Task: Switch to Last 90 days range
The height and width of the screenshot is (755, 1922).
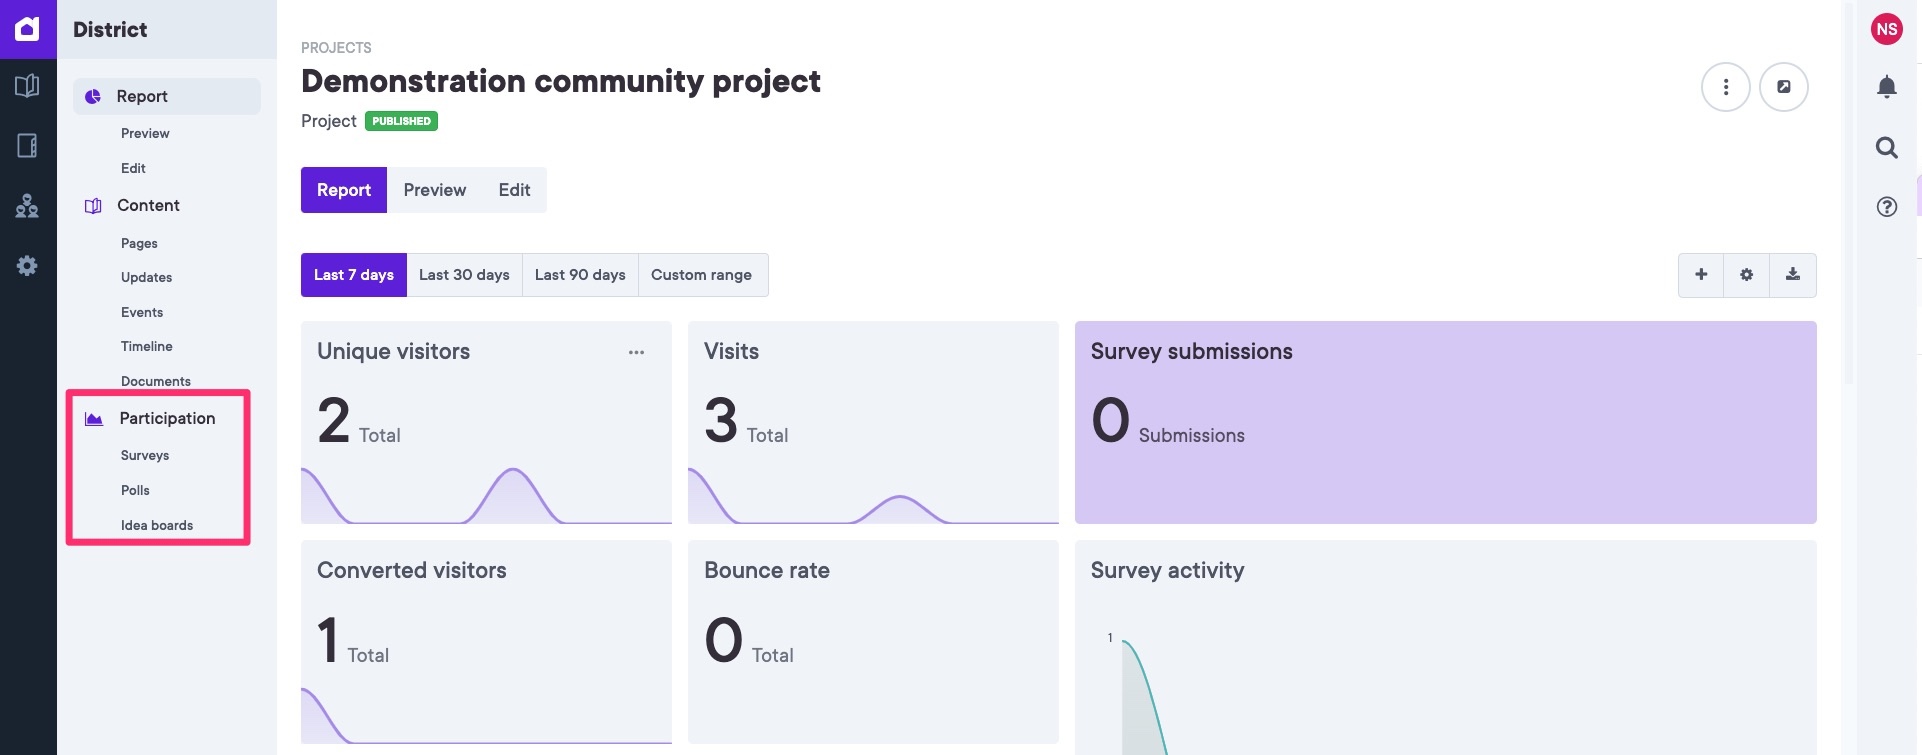Action: (x=580, y=275)
